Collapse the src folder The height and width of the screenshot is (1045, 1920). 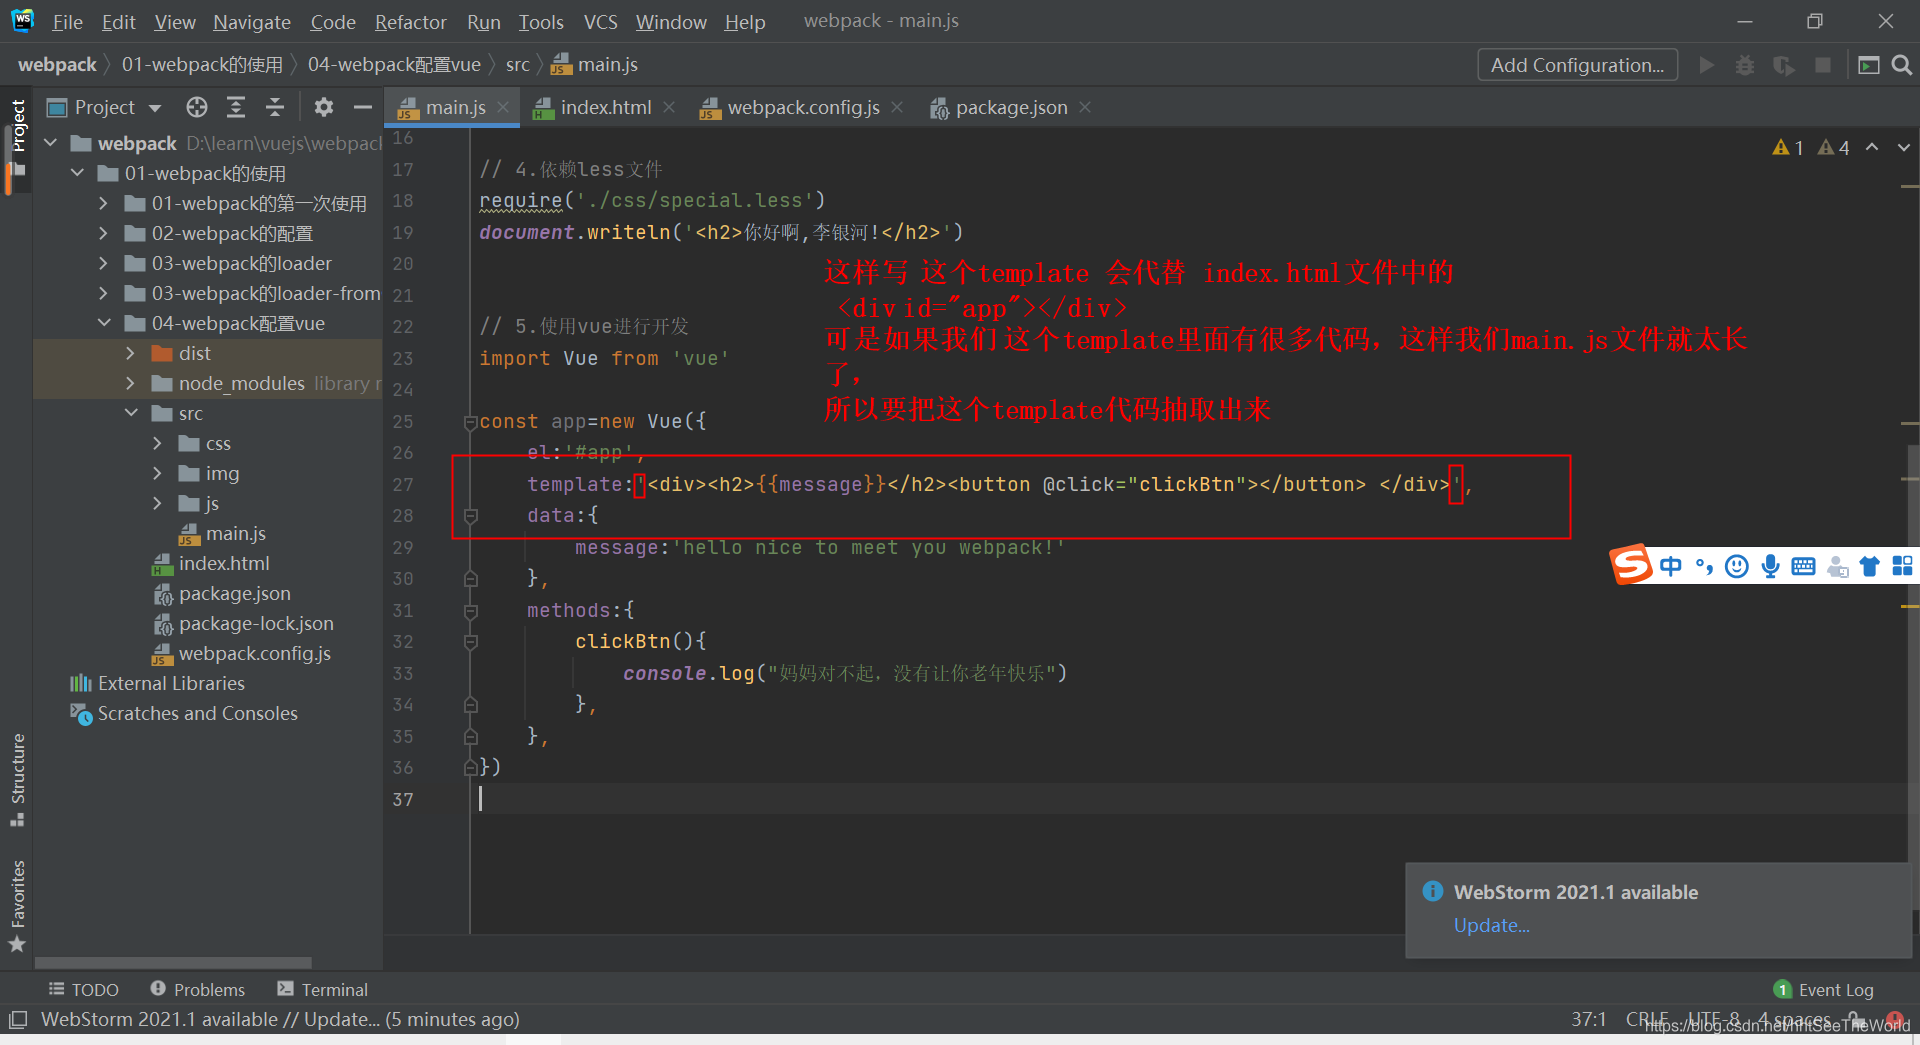[x=131, y=413]
